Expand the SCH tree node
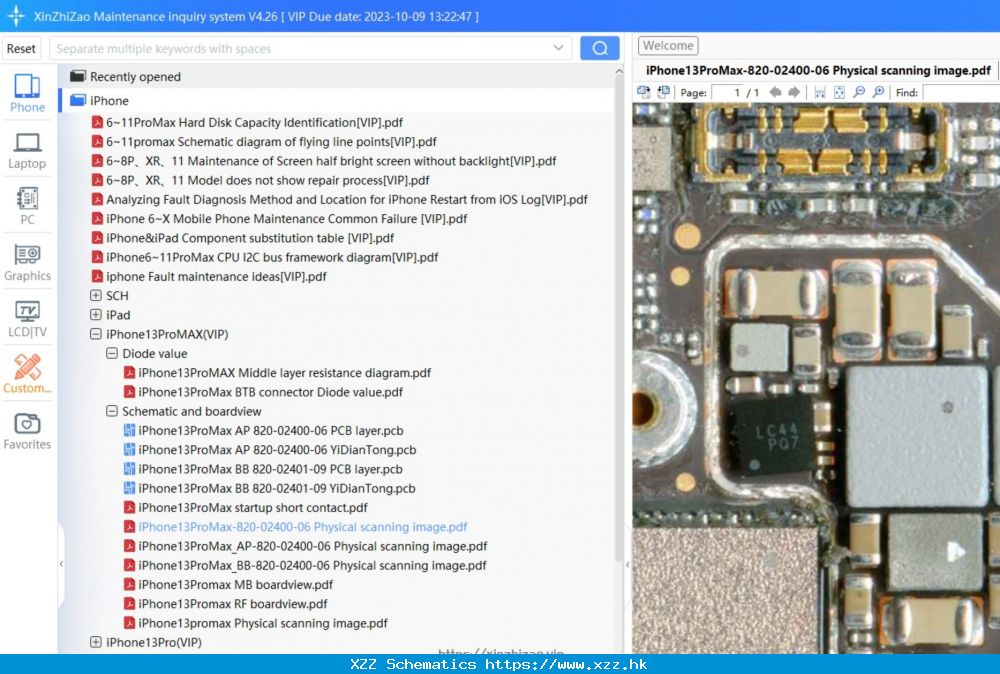1000x674 pixels. tap(96, 295)
